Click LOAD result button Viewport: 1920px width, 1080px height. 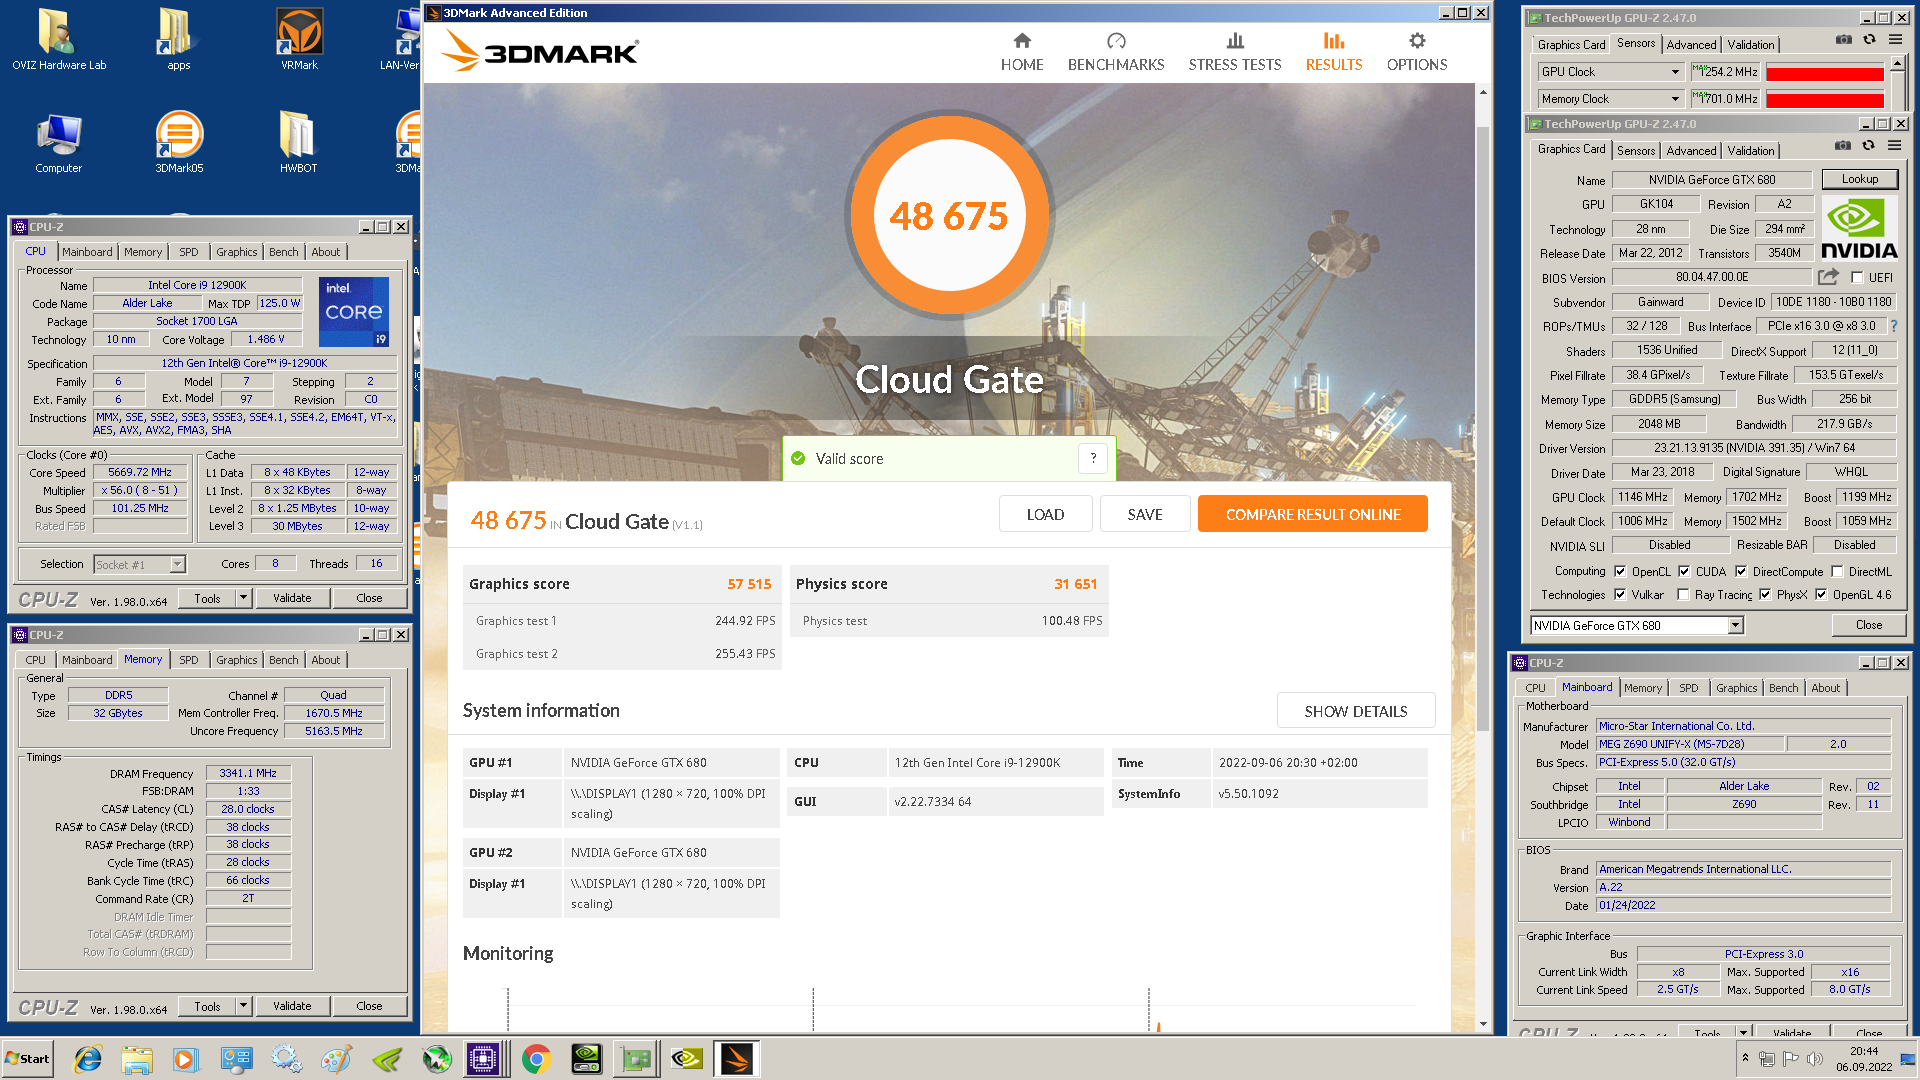coord(1045,514)
